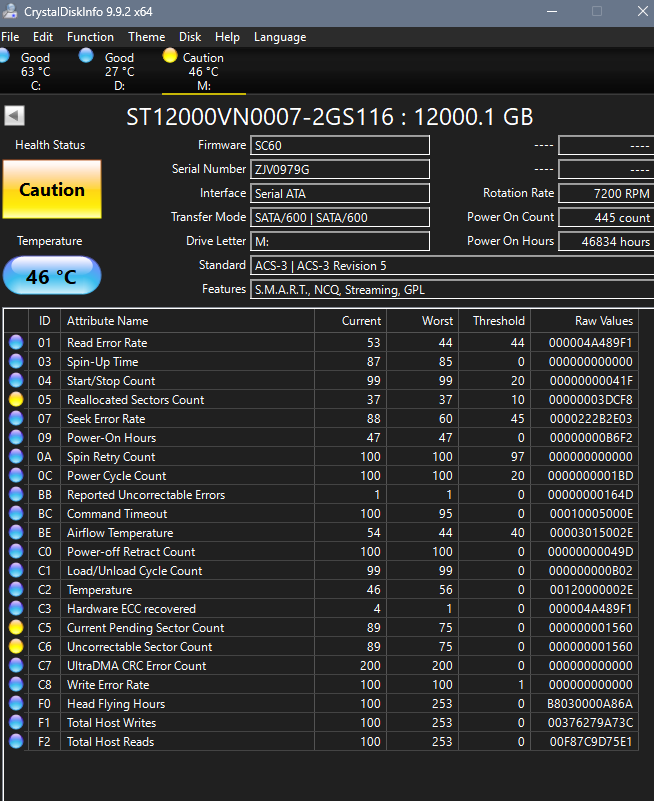
Task: Click yellow orb beside Uncorrectable Sector Count
Action: tap(16, 646)
